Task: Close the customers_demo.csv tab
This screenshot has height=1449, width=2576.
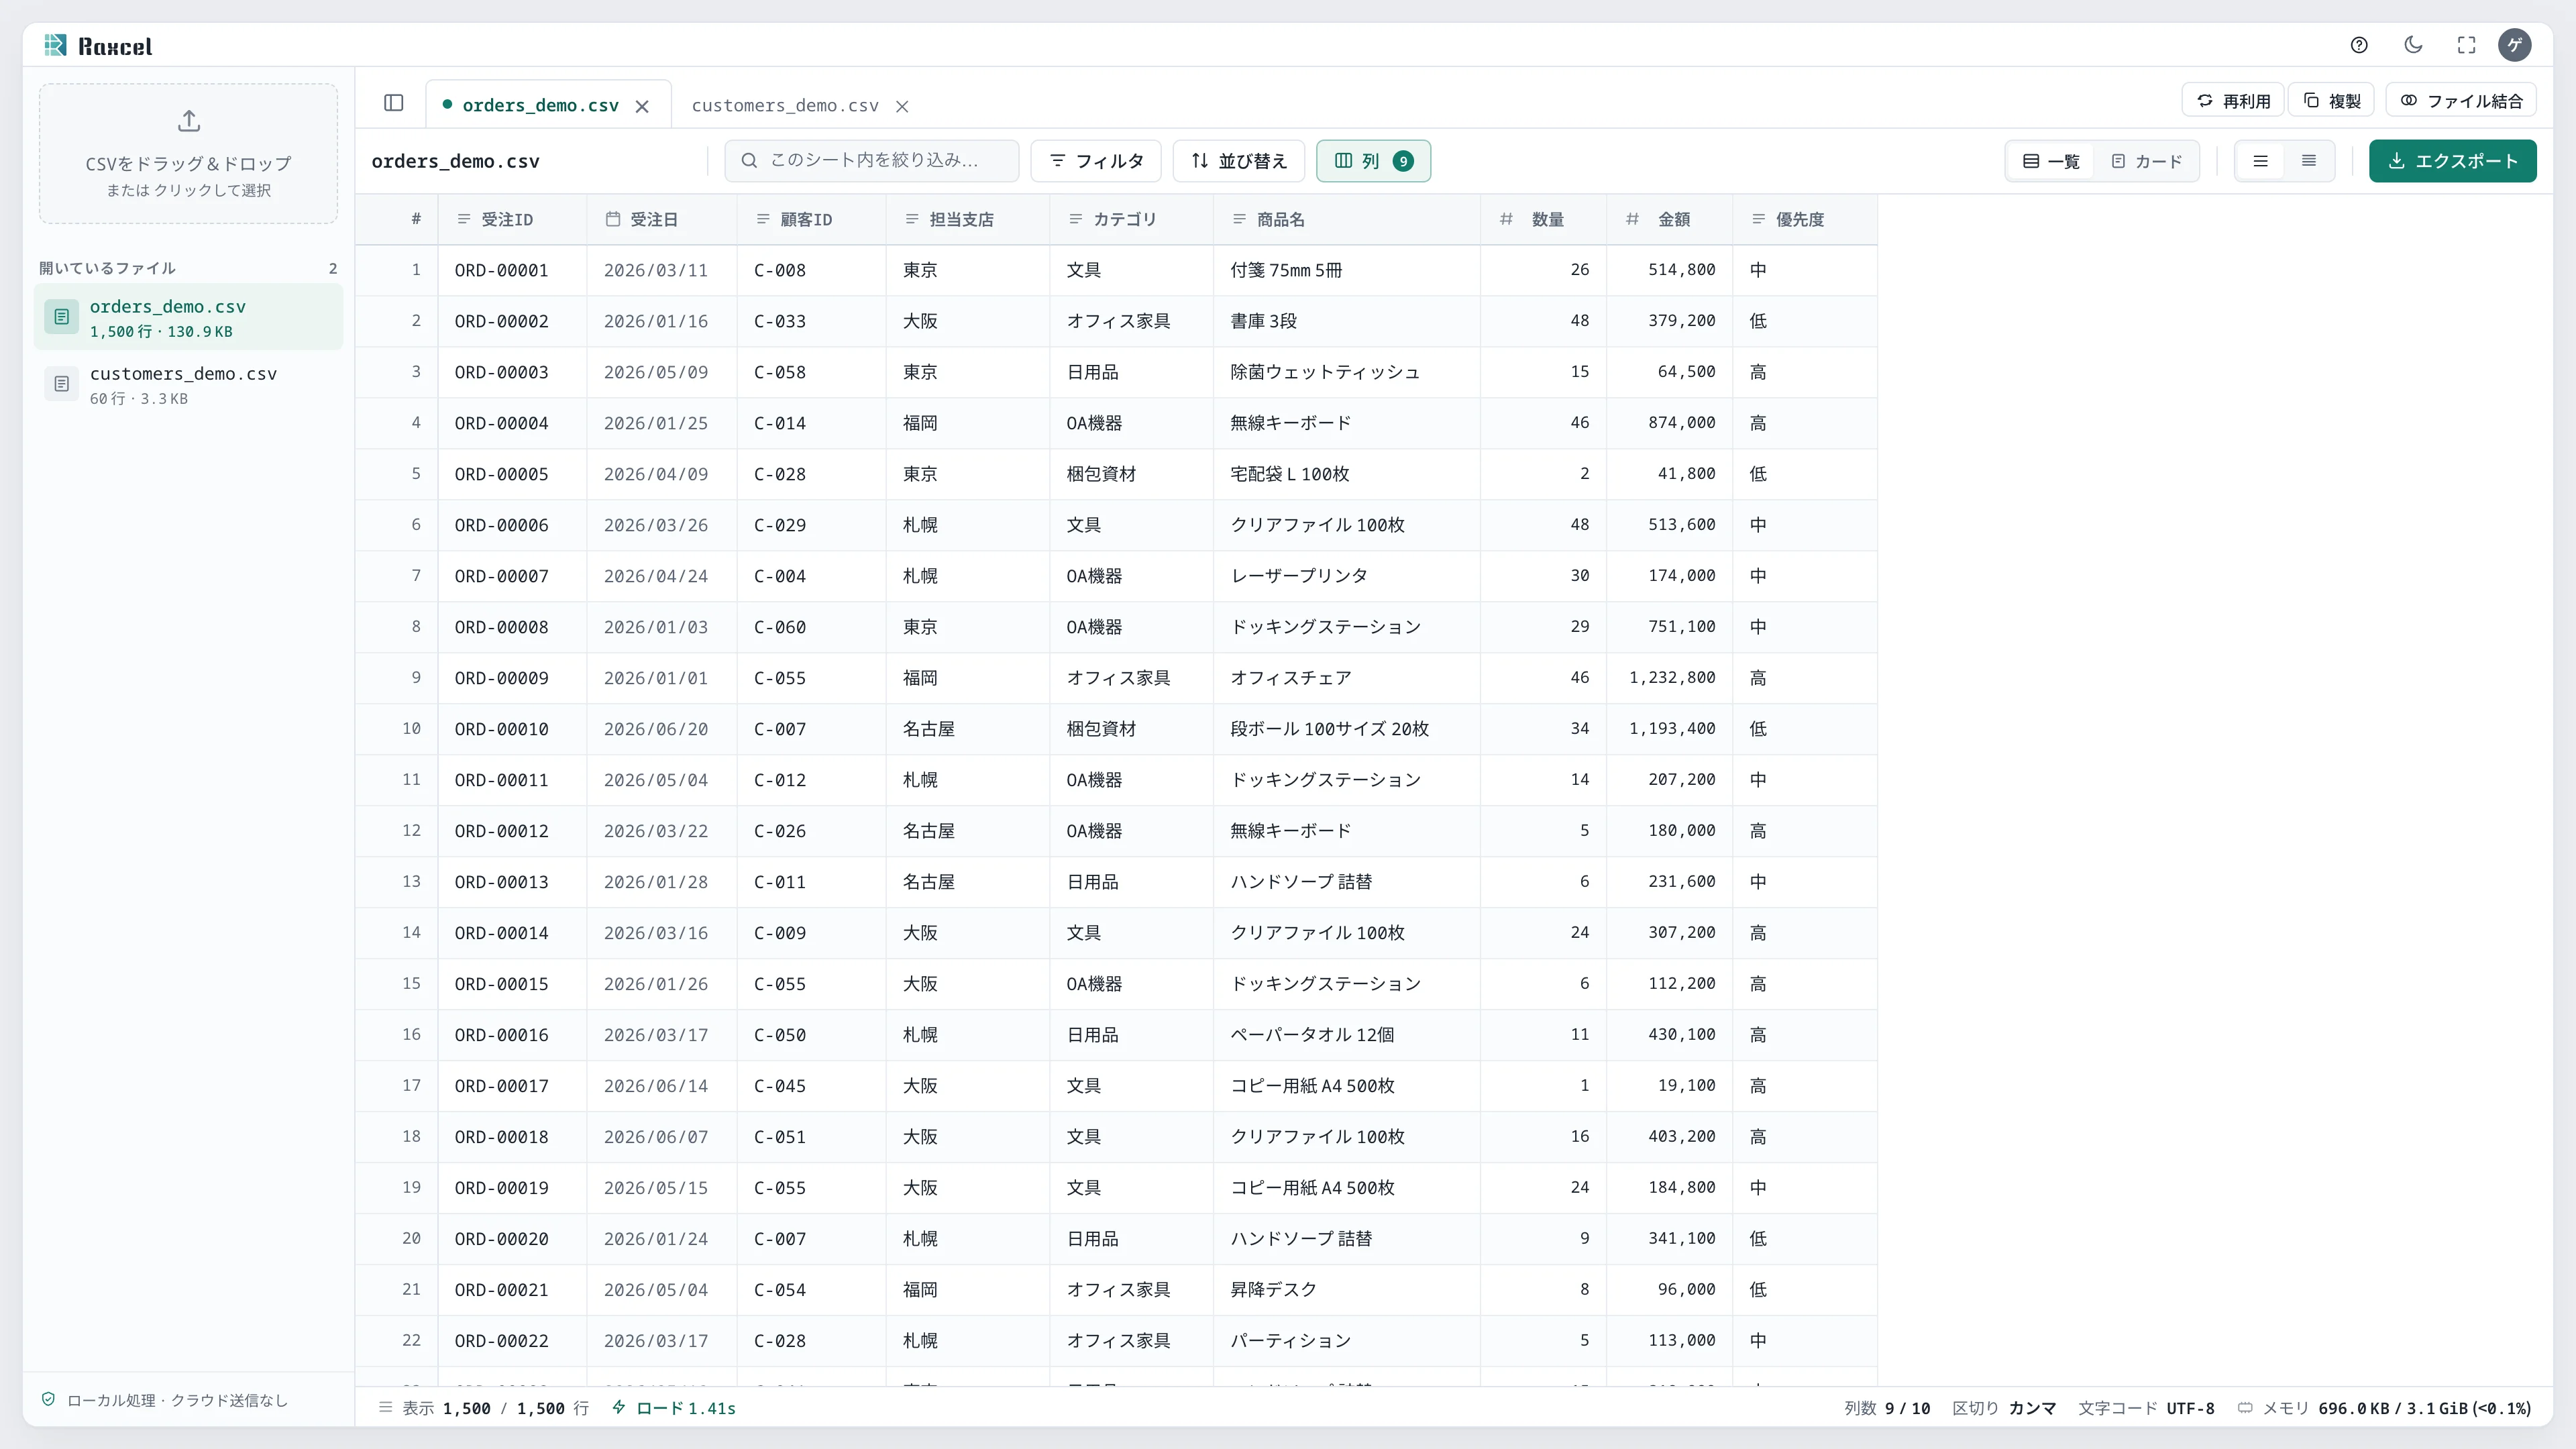Action: [x=902, y=106]
